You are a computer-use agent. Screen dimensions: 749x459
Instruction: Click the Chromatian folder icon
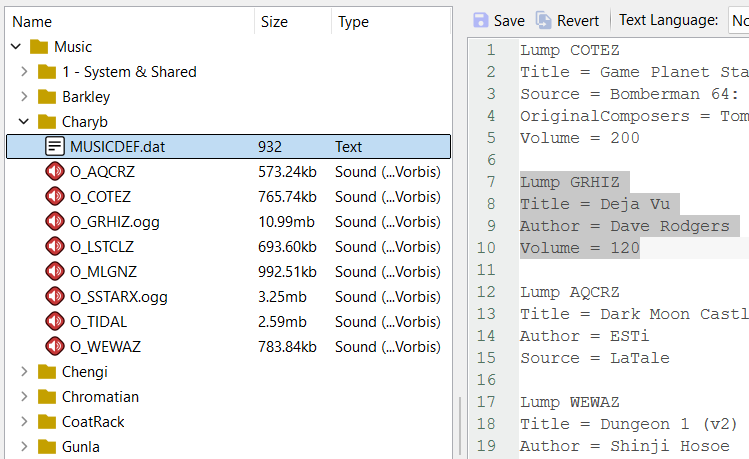pyautogui.click(x=47, y=396)
